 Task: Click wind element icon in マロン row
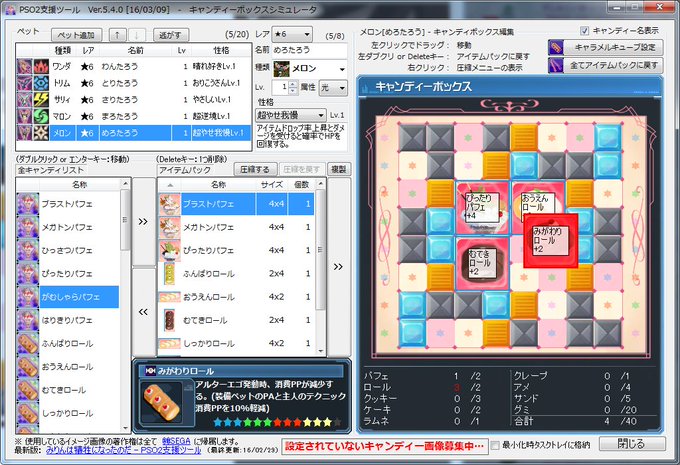click(x=41, y=116)
